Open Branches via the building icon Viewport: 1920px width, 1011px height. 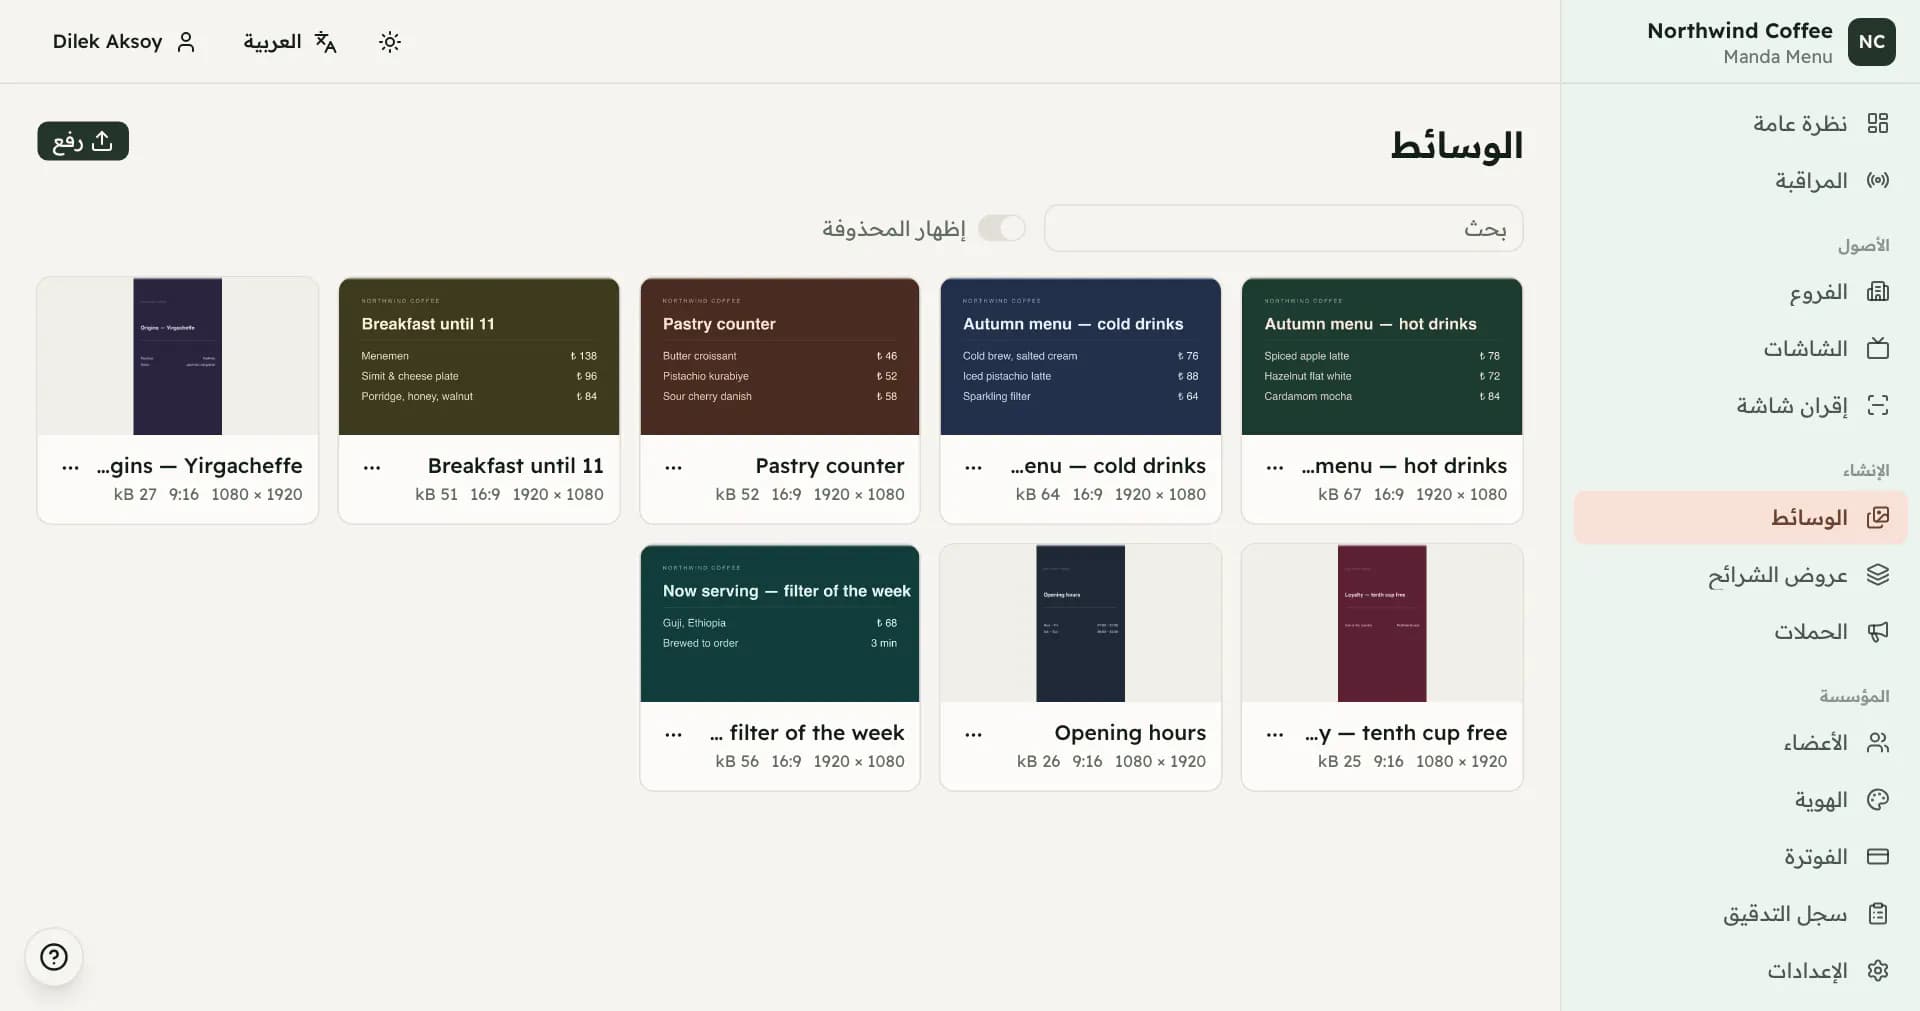click(x=1878, y=292)
